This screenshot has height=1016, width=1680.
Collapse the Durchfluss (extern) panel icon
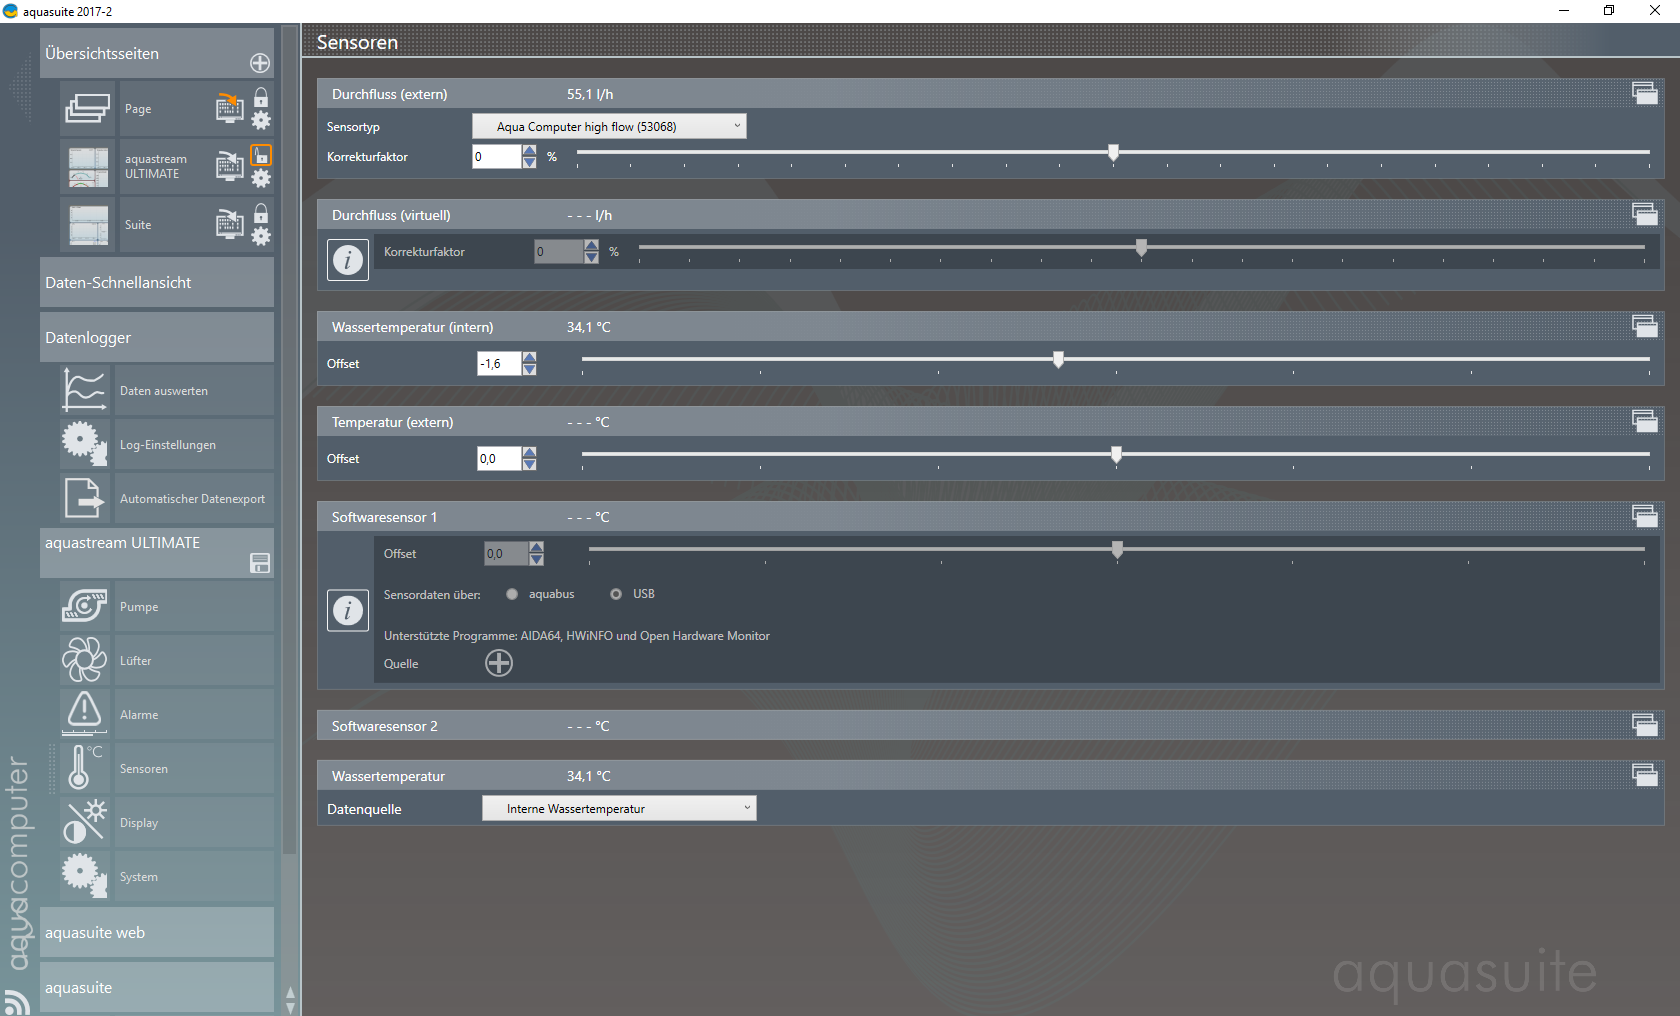1645,93
